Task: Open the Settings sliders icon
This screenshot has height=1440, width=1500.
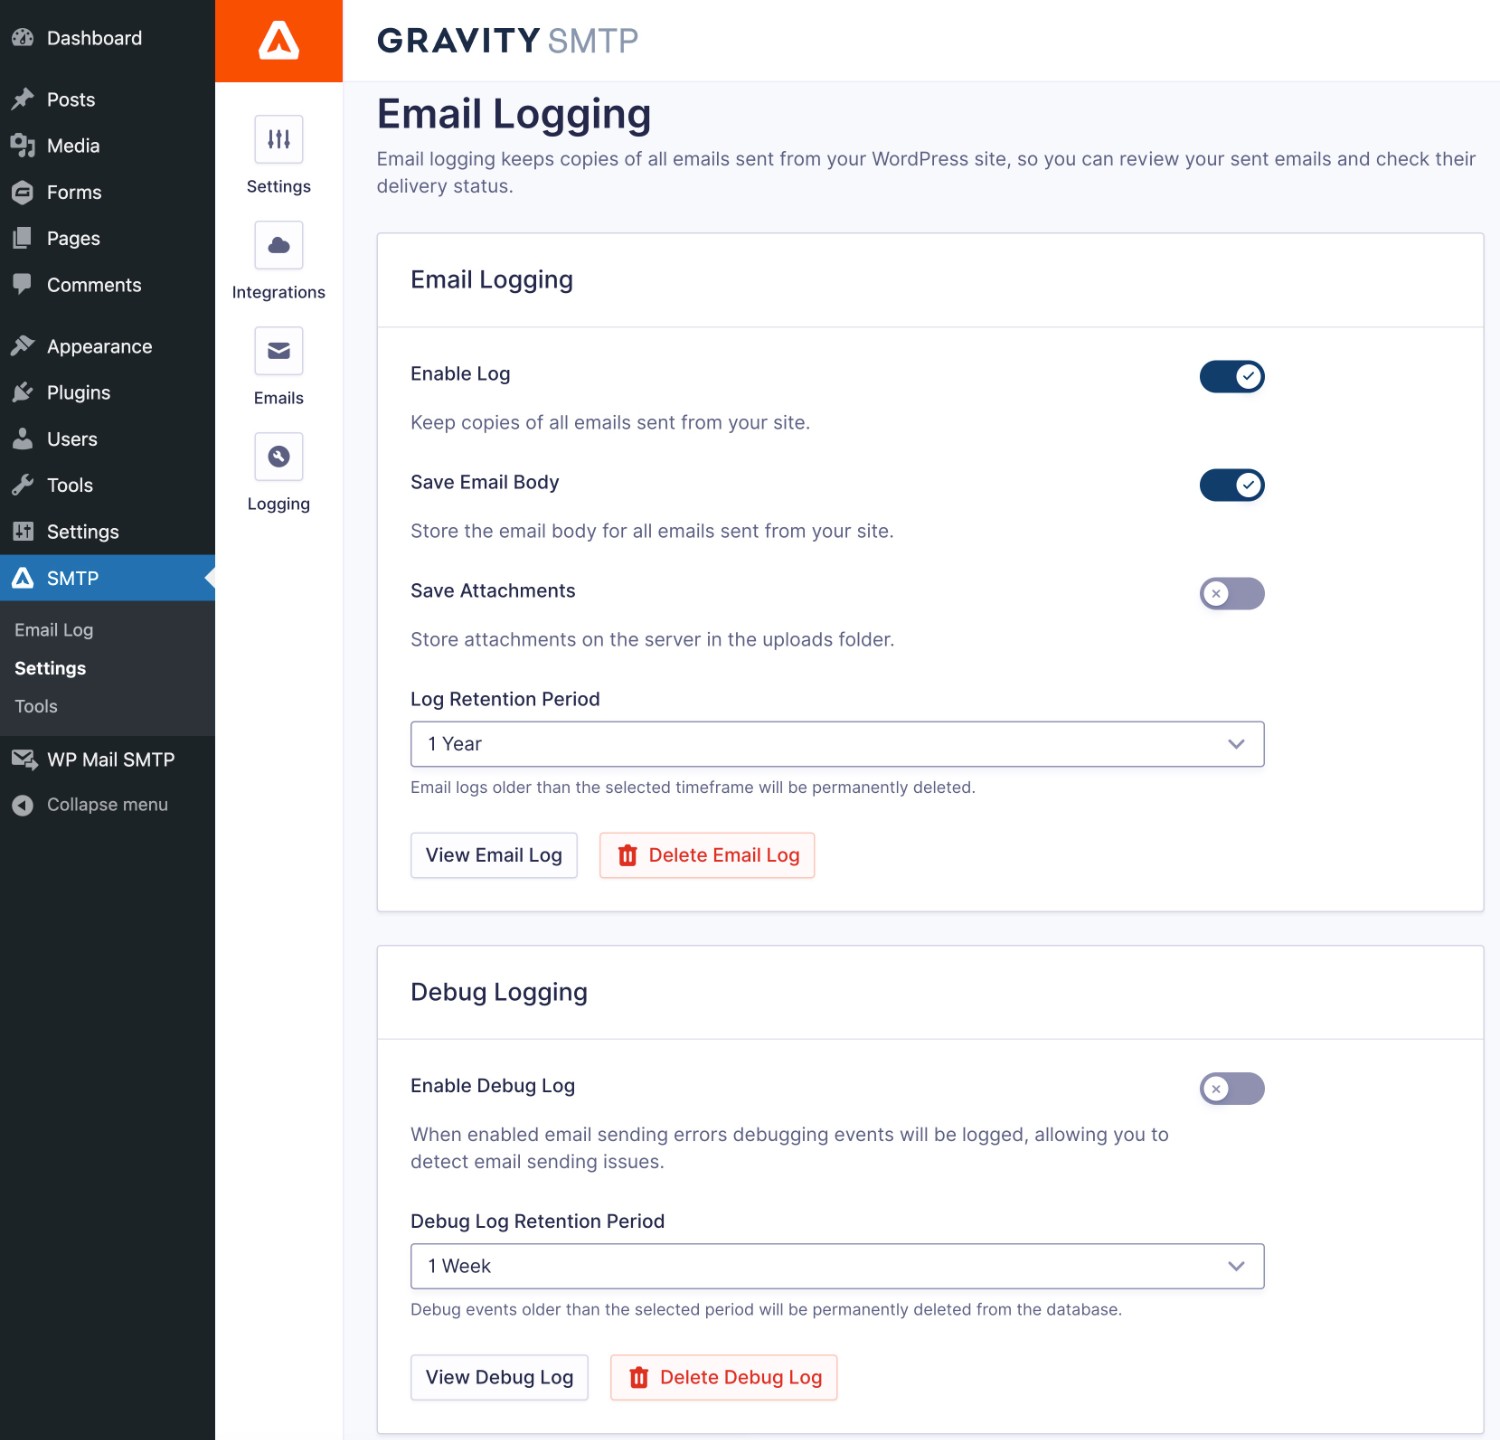Action: pos(279,139)
